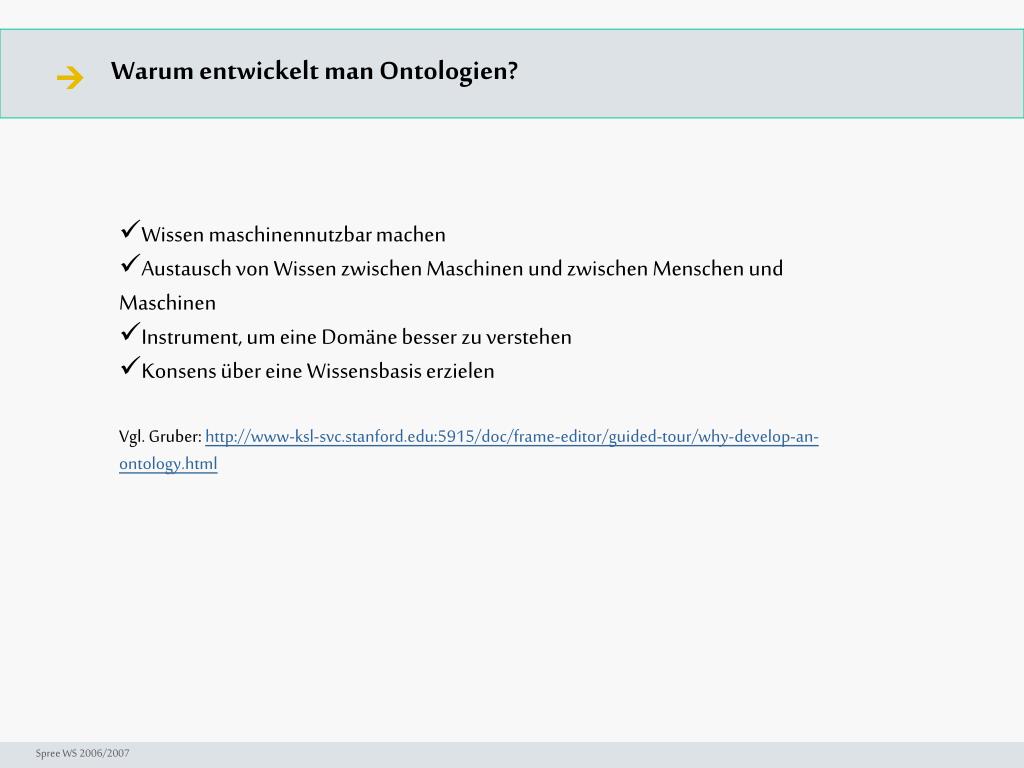Click the 'Vgl. Gruber:' label
1024x768 pixels.
(x=160, y=436)
